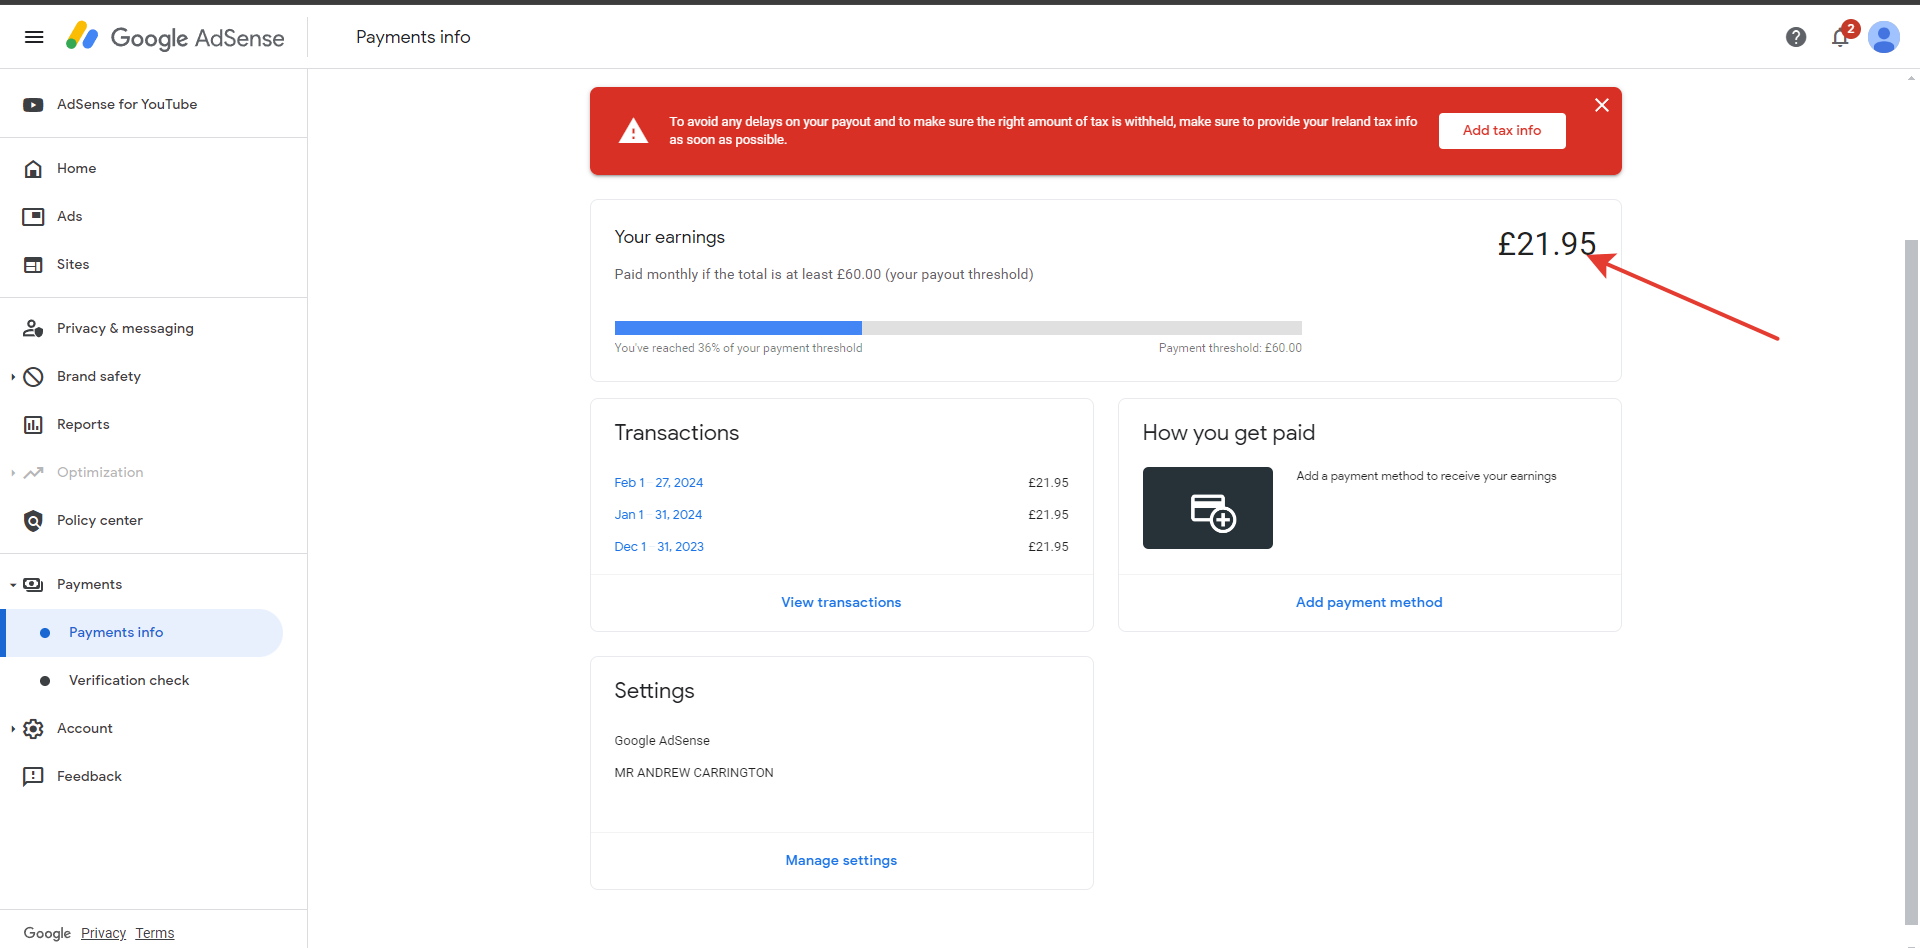Viewport: 1920px width, 948px height.
Task: Open the Terms footer link
Action: pos(155,933)
